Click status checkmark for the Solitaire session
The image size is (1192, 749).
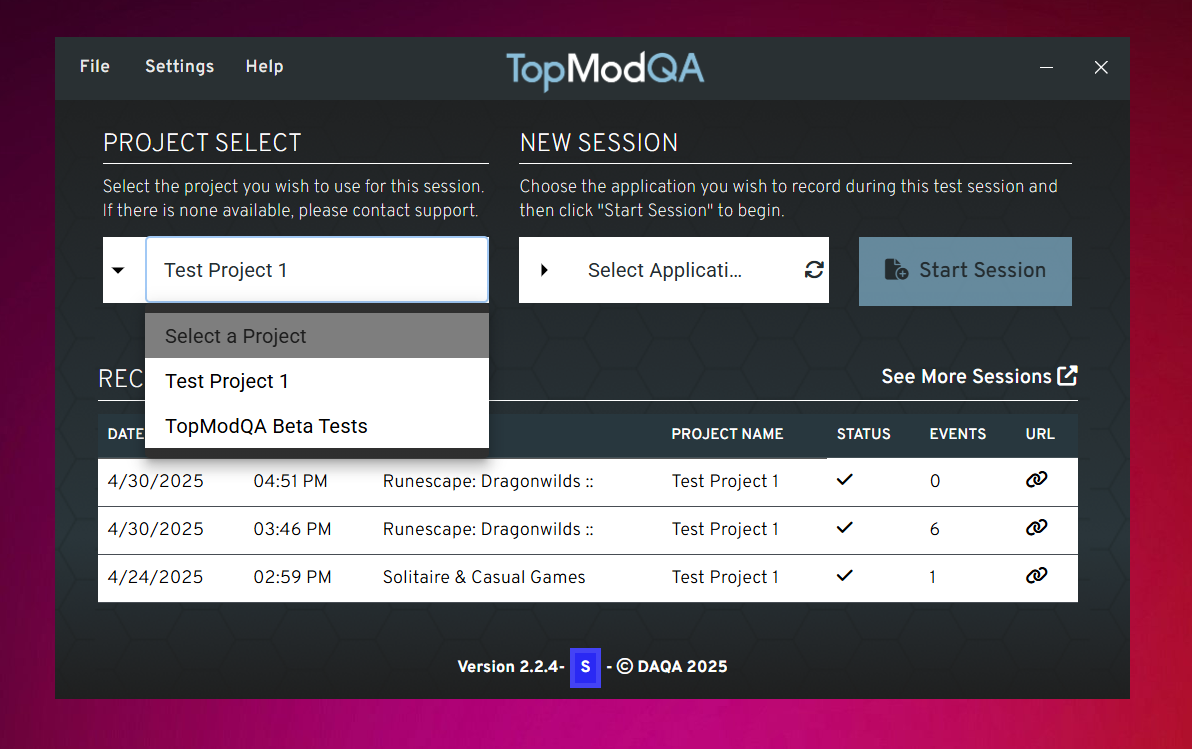point(845,576)
